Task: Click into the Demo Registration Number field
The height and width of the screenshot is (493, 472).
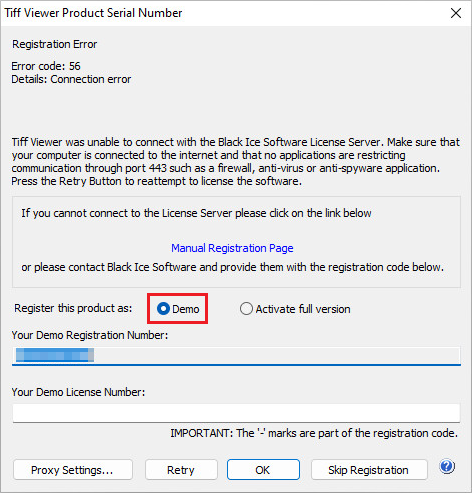Action: click(236, 355)
